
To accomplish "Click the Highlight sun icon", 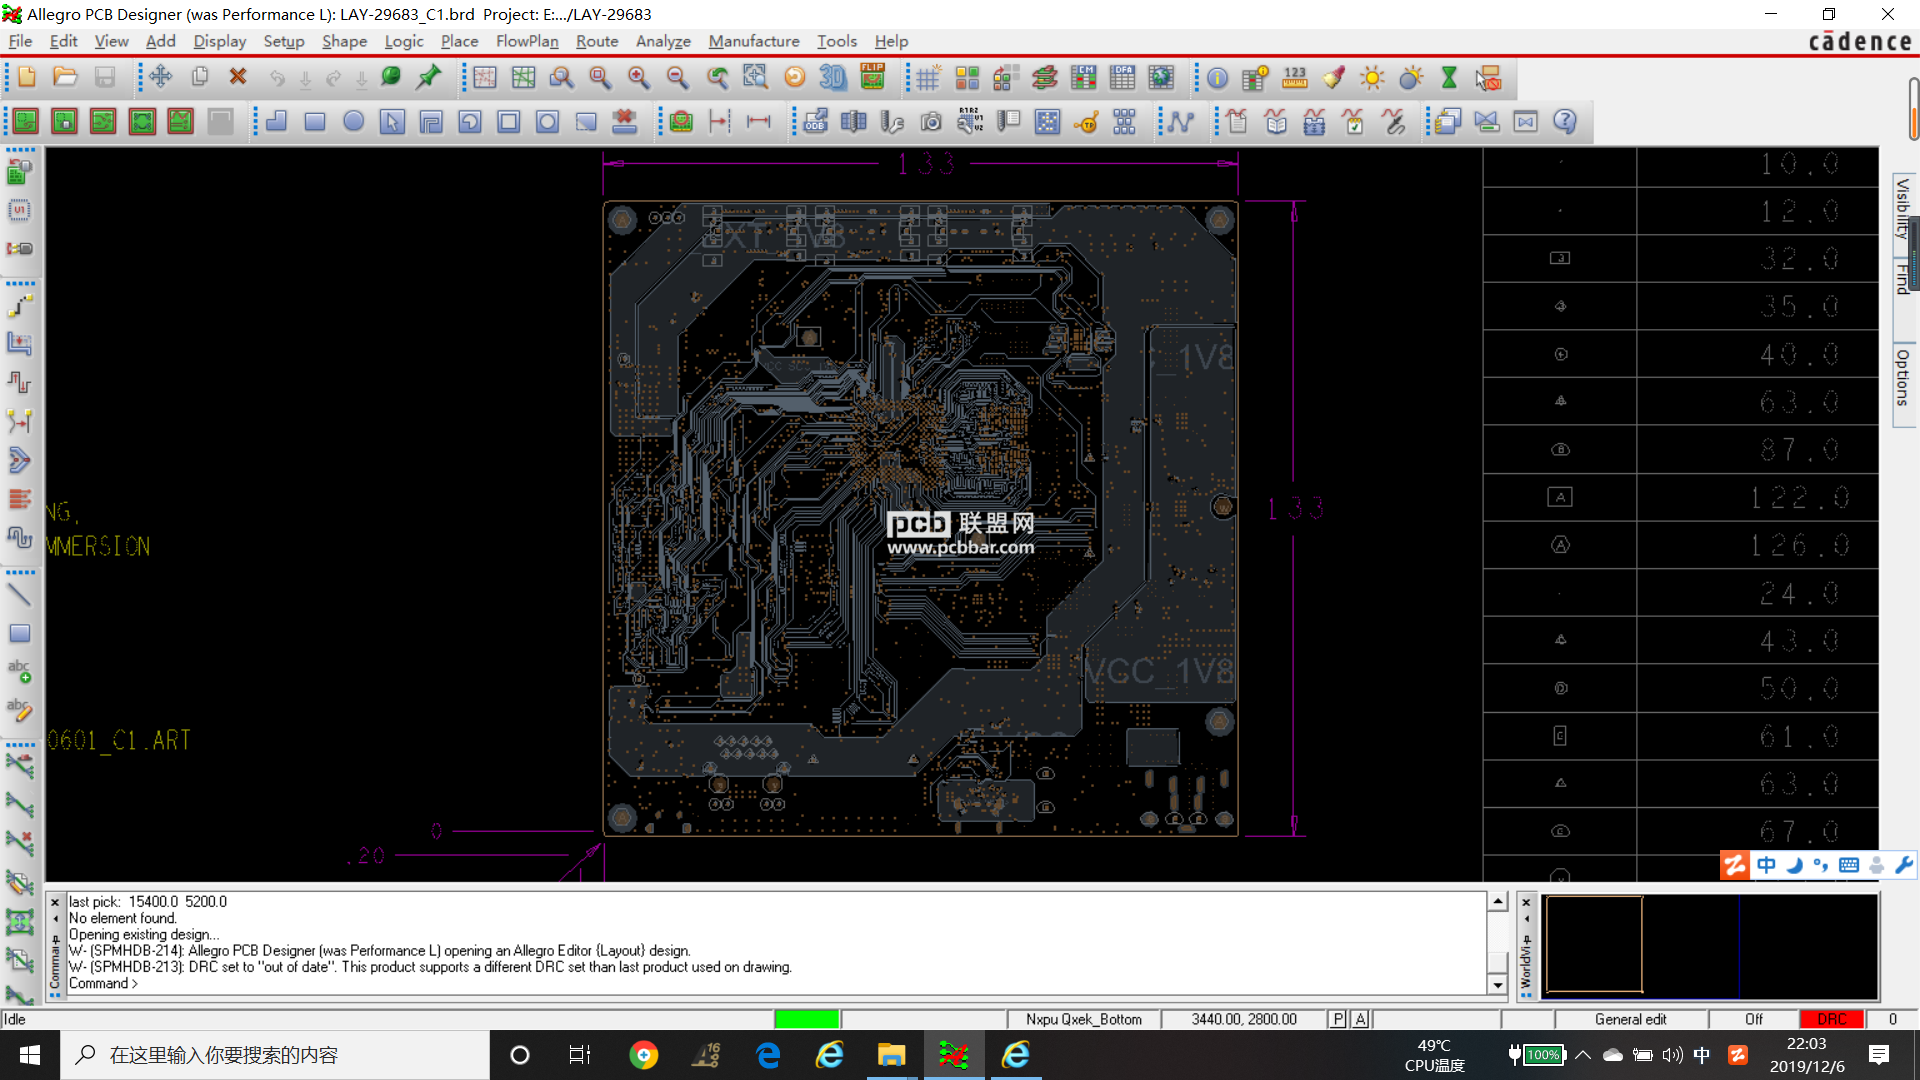I will tap(1372, 78).
